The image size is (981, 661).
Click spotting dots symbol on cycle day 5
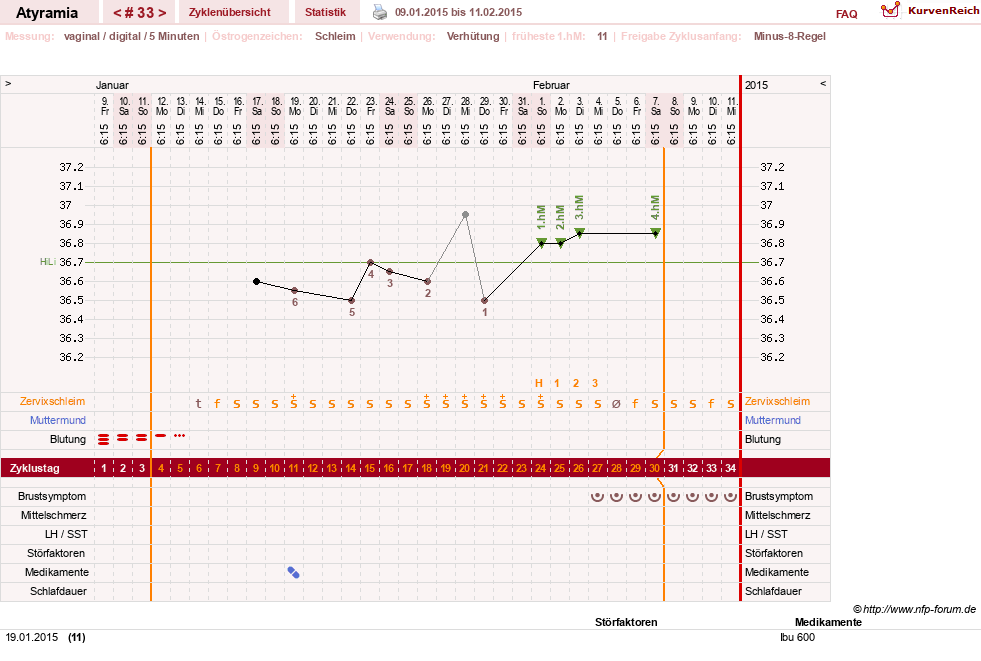pos(180,435)
